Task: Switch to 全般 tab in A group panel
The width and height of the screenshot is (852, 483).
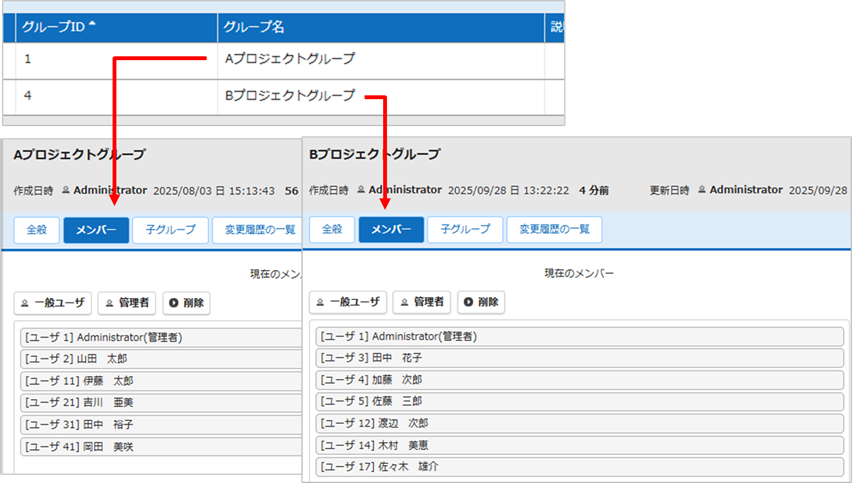Action: click(36, 230)
